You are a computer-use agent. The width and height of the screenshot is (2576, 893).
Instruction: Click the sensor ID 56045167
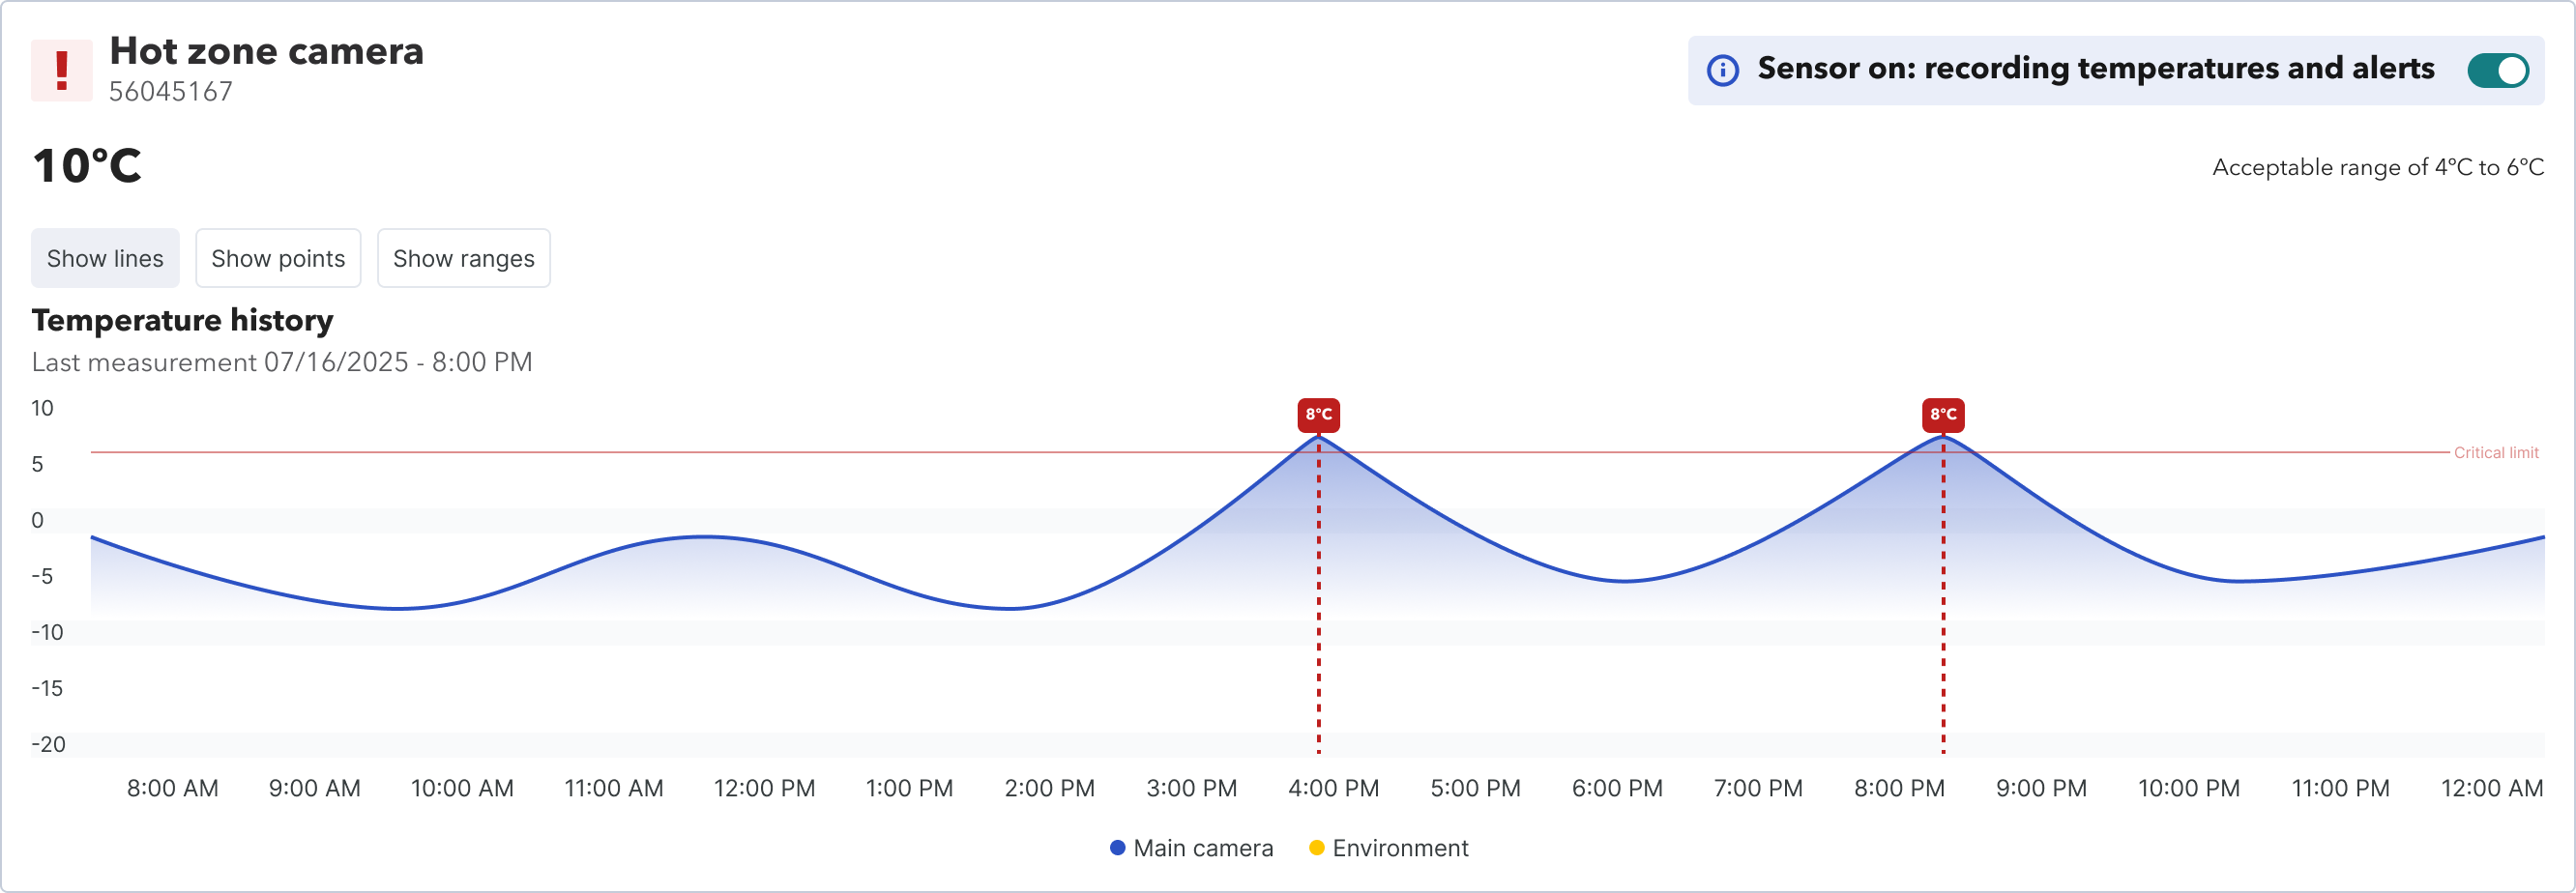click(171, 92)
